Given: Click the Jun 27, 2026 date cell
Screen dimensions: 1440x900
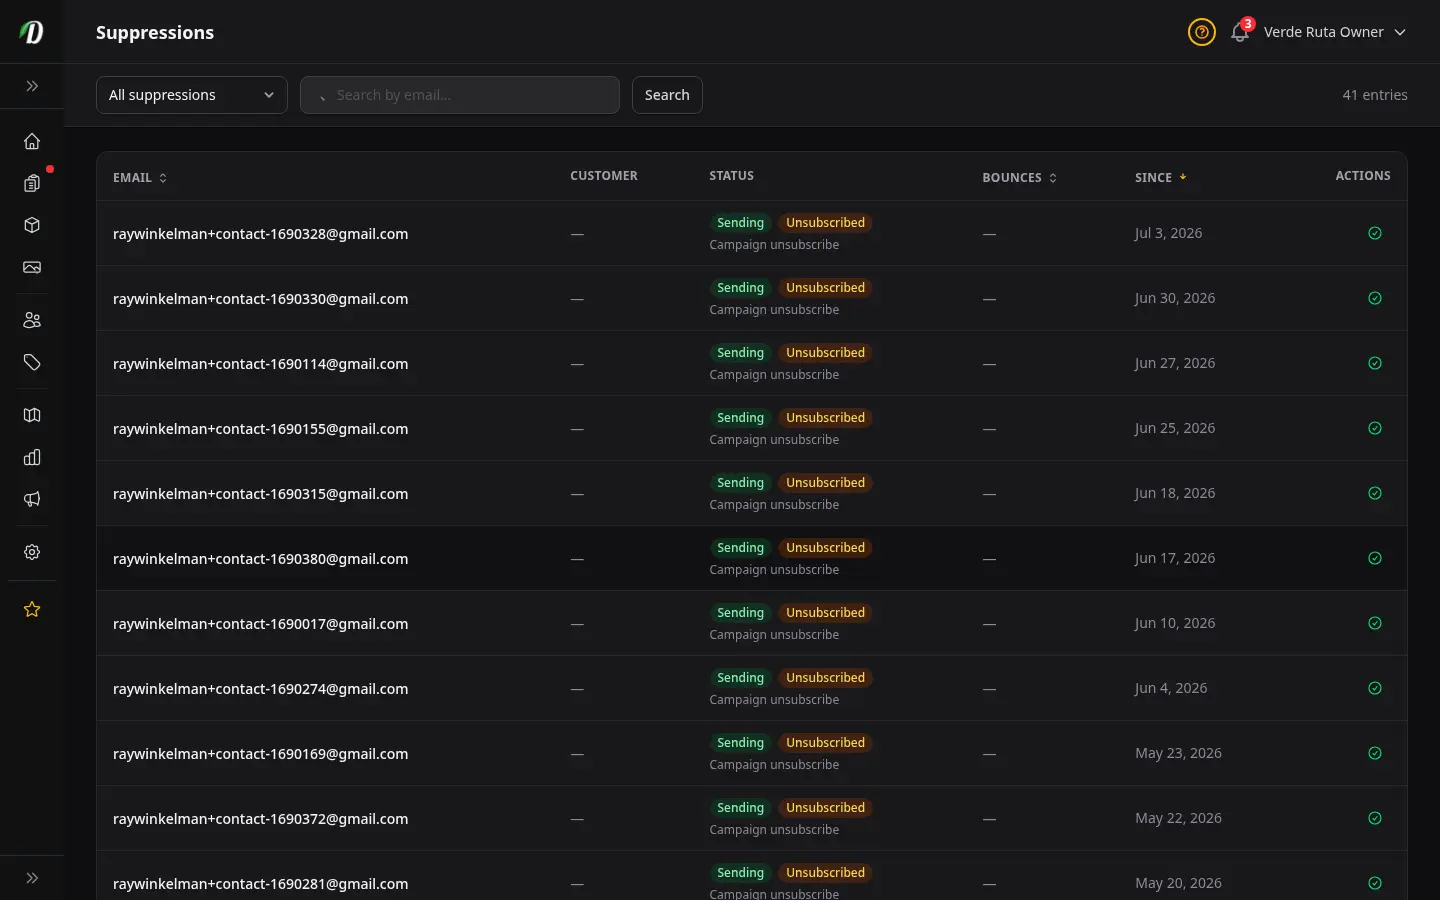Looking at the screenshot, I should (x=1175, y=363).
